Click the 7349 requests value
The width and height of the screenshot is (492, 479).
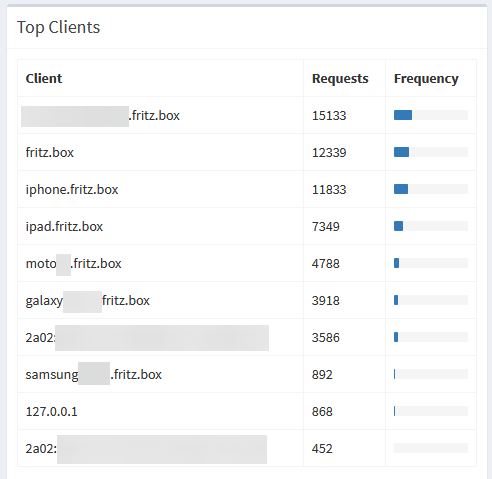point(326,227)
